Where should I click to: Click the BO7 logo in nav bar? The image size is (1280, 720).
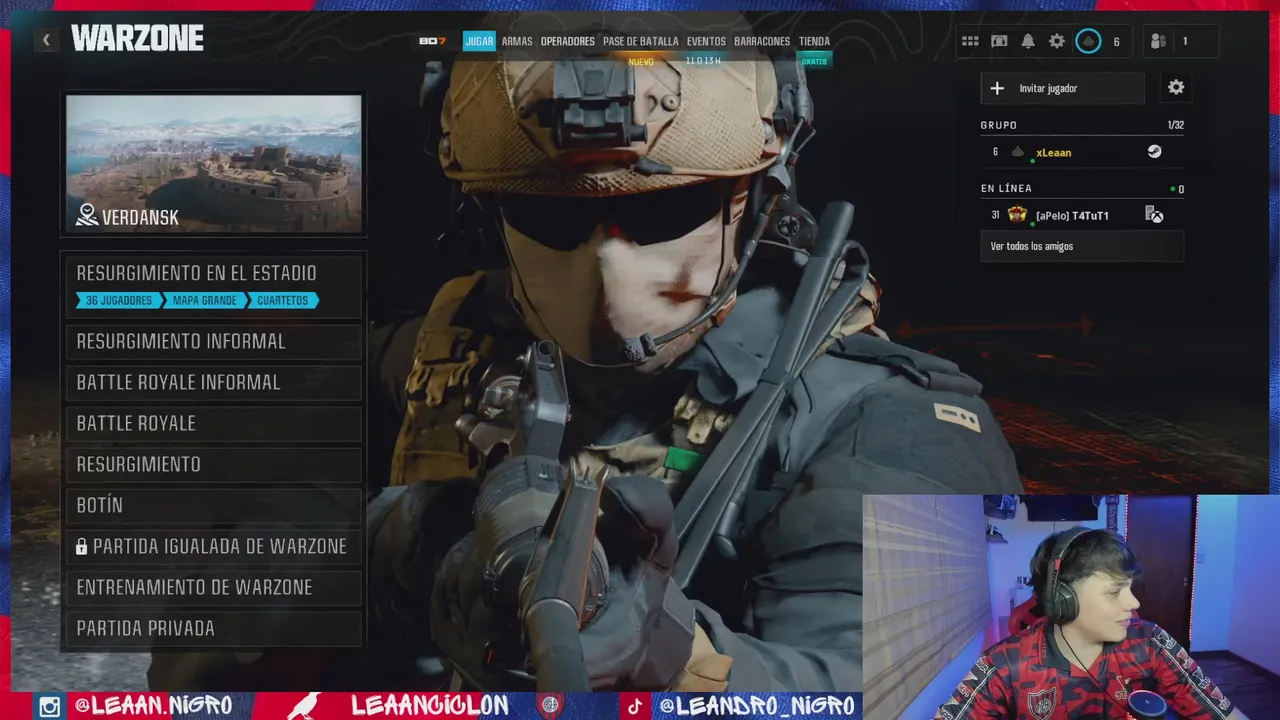432,41
